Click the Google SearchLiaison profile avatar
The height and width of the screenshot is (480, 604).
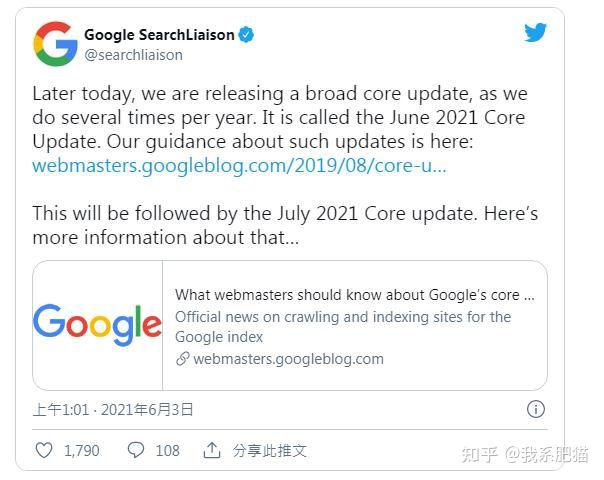55,44
